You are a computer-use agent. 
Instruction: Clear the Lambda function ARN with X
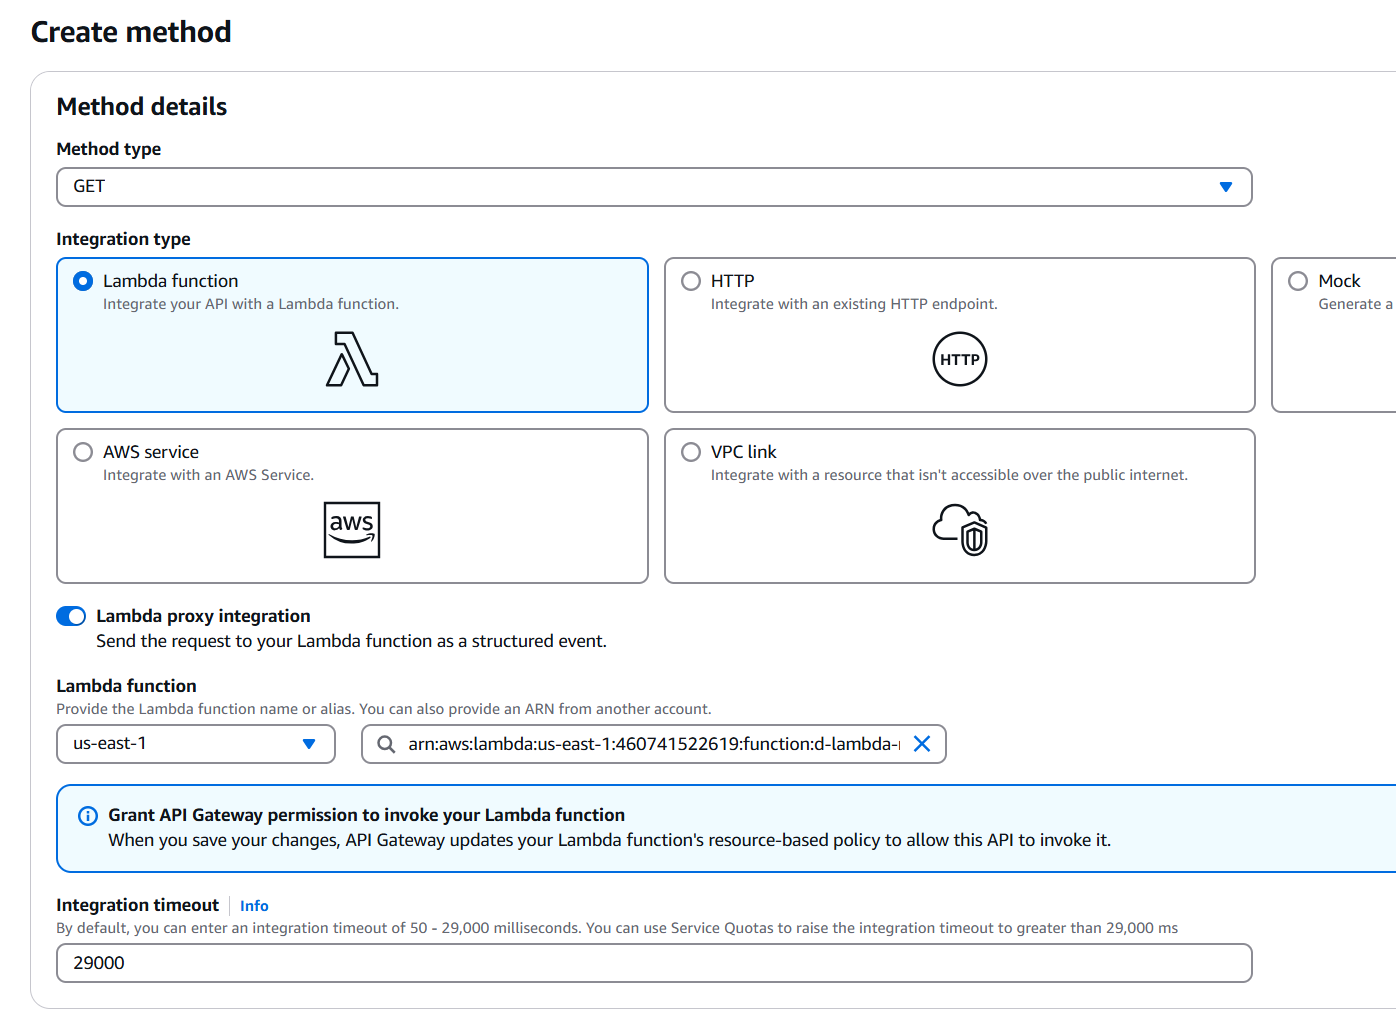click(922, 744)
